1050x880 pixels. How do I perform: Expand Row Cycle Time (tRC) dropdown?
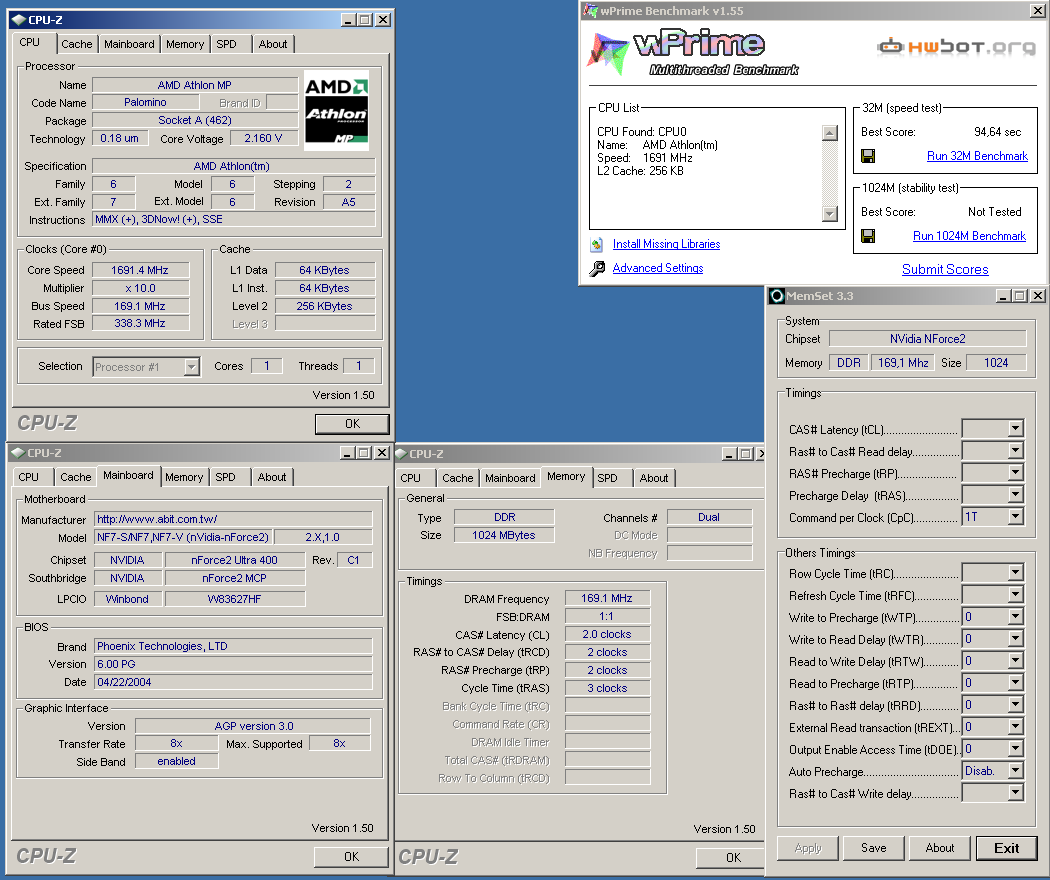1016,573
